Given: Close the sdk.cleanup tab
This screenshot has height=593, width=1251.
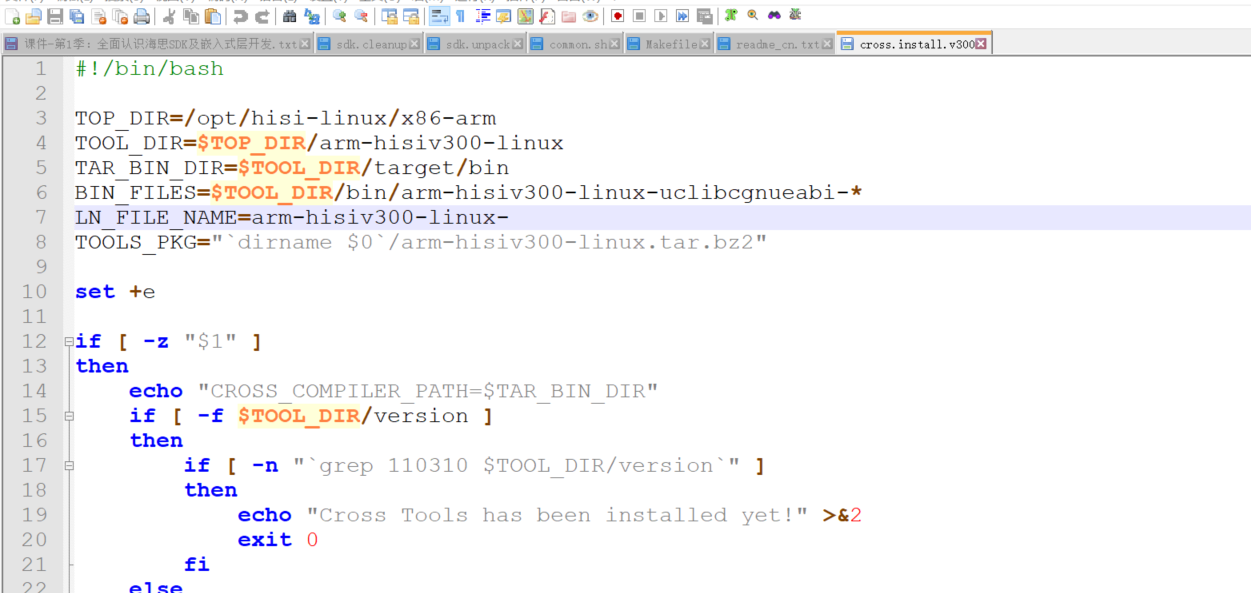Looking at the screenshot, I should pyautogui.click(x=414, y=44).
